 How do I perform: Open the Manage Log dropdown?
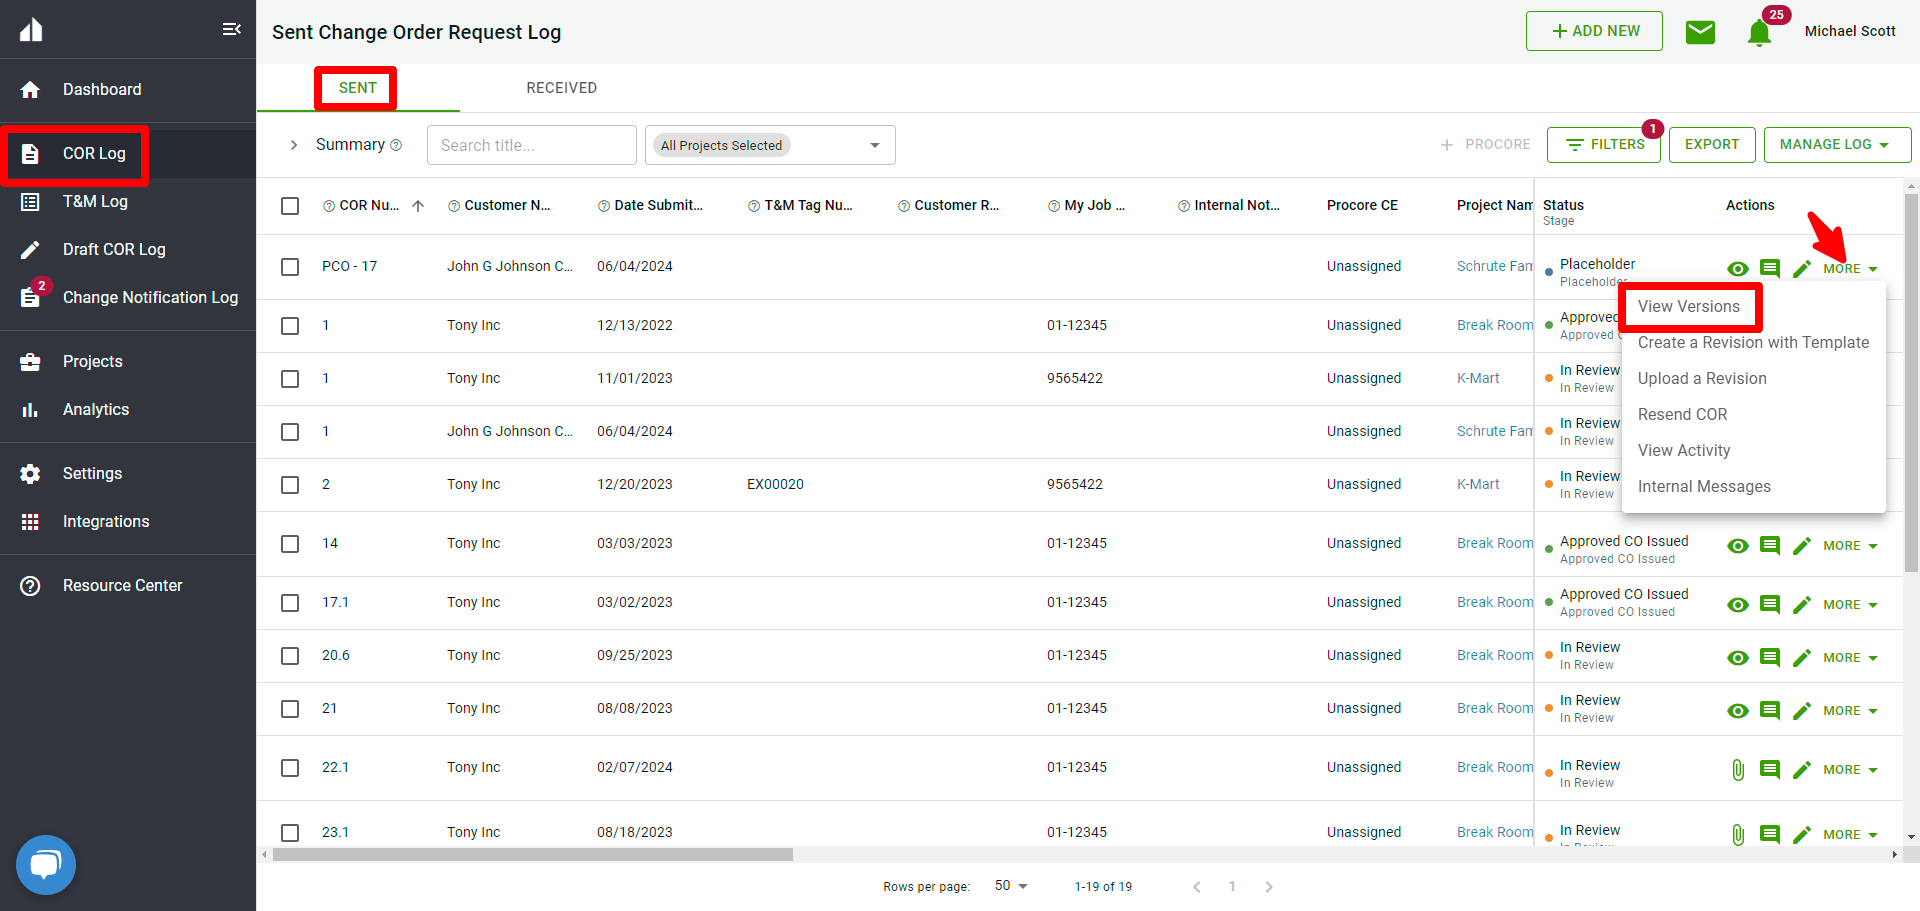(1837, 145)
